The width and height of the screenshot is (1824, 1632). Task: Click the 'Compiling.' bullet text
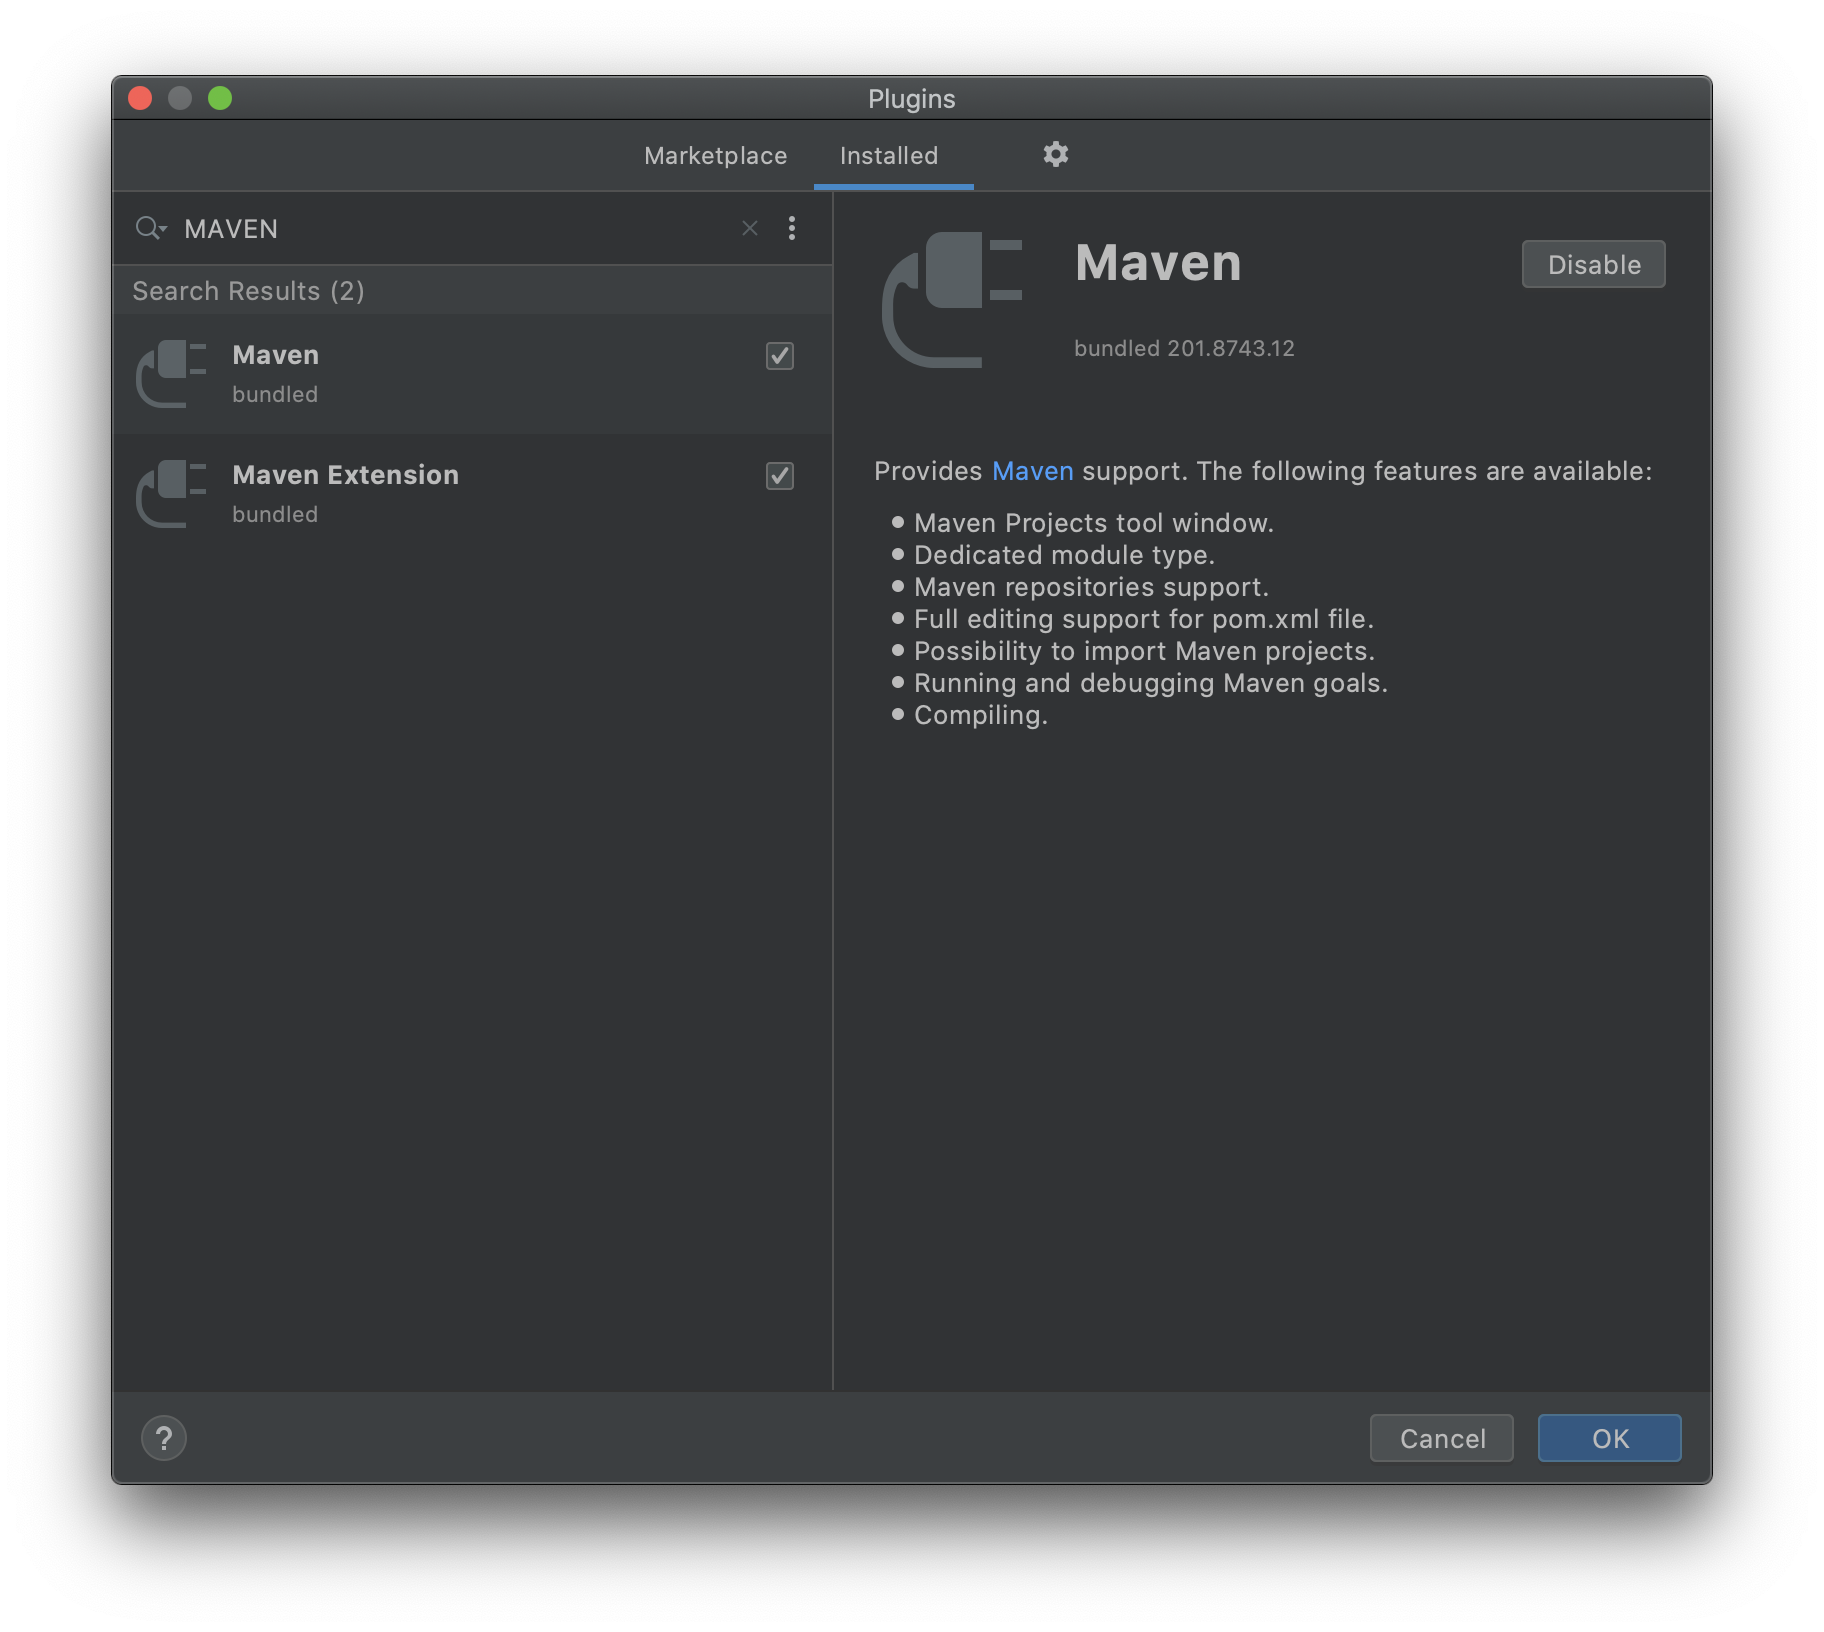(980, 715)
